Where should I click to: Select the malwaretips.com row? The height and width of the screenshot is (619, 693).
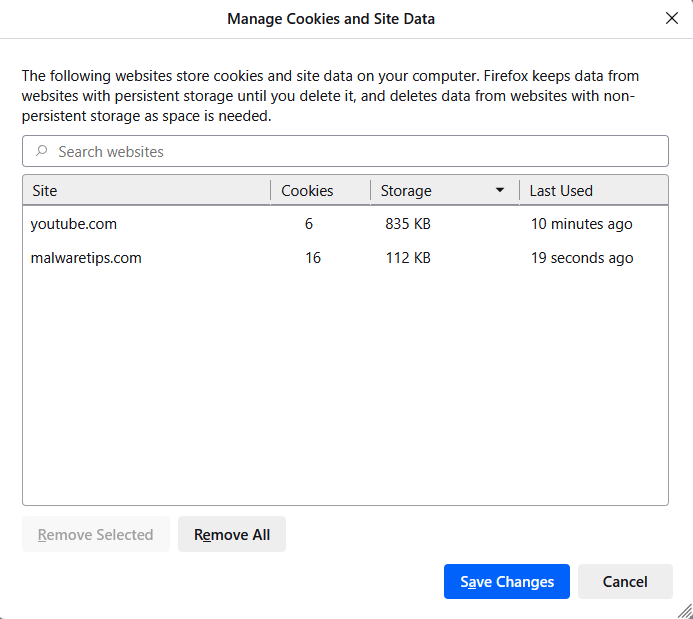tap(86, 258)
